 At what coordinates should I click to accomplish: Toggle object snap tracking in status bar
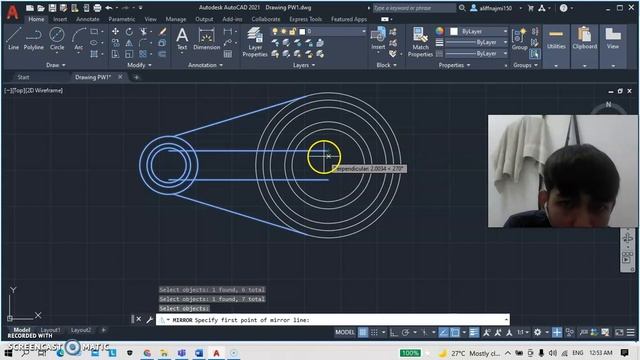(x=444, y=333)
